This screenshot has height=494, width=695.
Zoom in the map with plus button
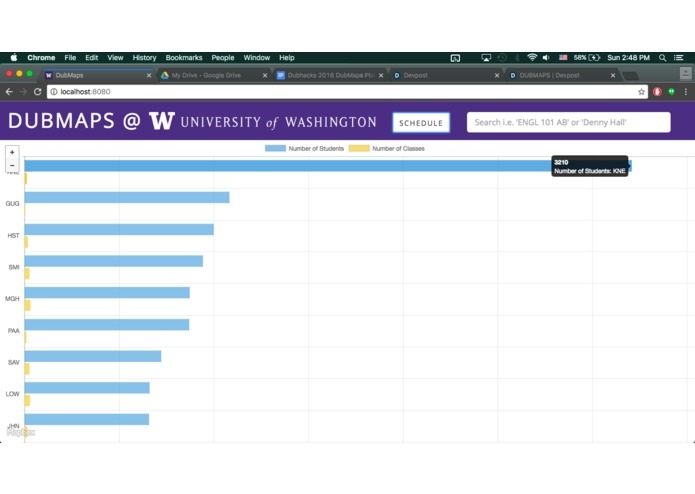pyautogui.click(x=12, y=152)
